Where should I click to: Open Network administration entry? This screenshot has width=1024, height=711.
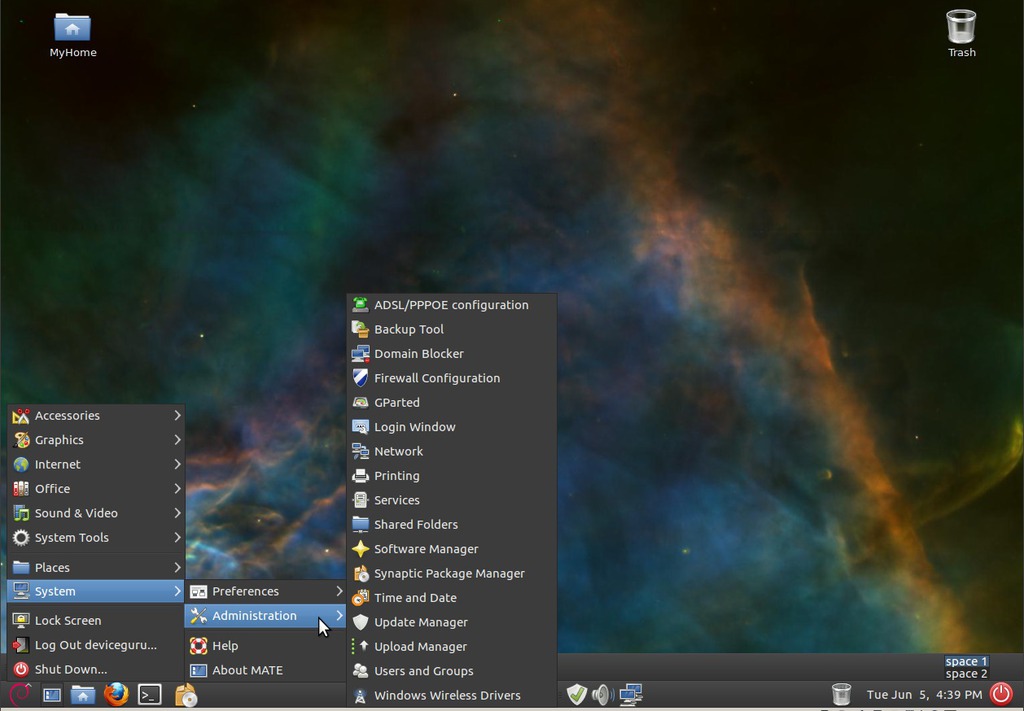(451, 451)
